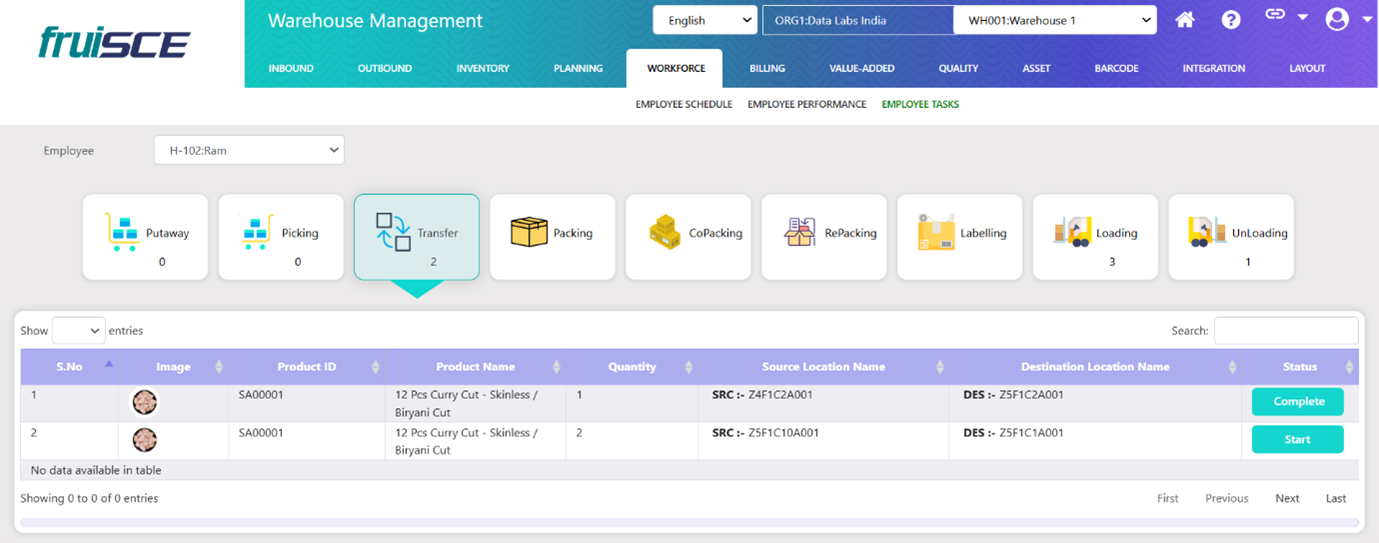
Task: Open the Loading task card
Action: pyautogui.click(x=1095, y=236)
